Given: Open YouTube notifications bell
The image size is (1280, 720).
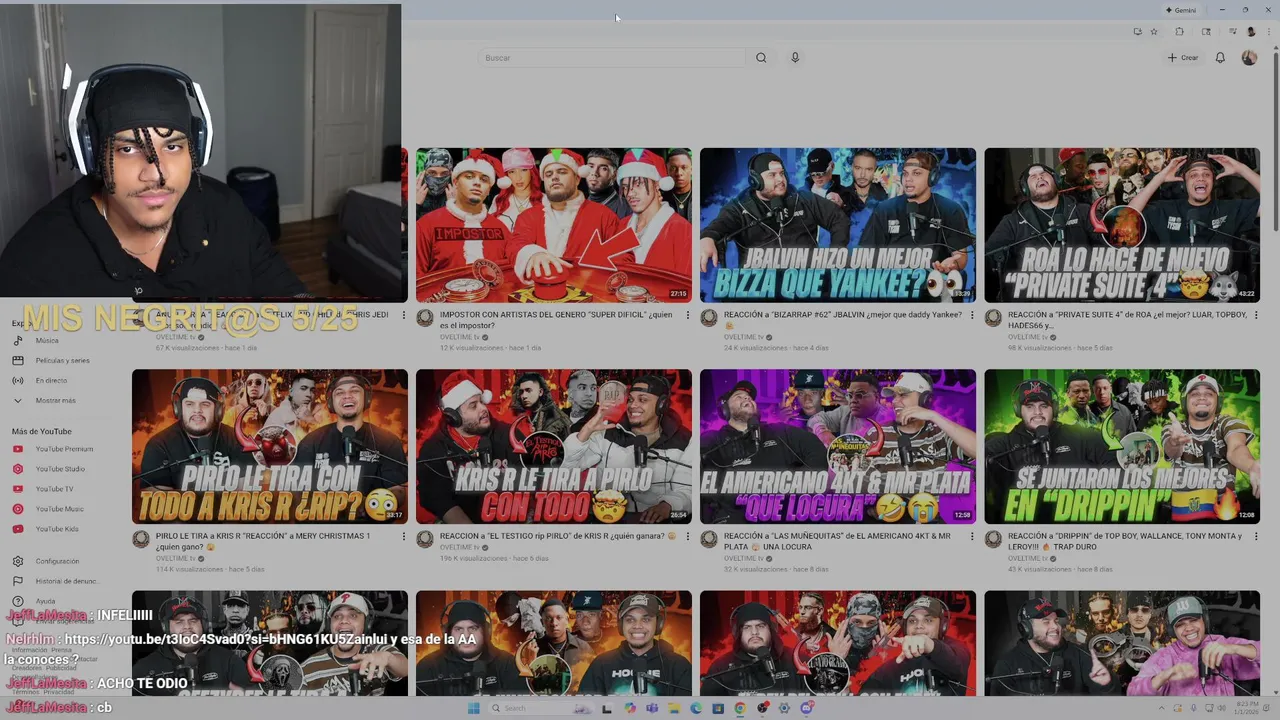Looking at the screenshot, I should coord(1220,58).
